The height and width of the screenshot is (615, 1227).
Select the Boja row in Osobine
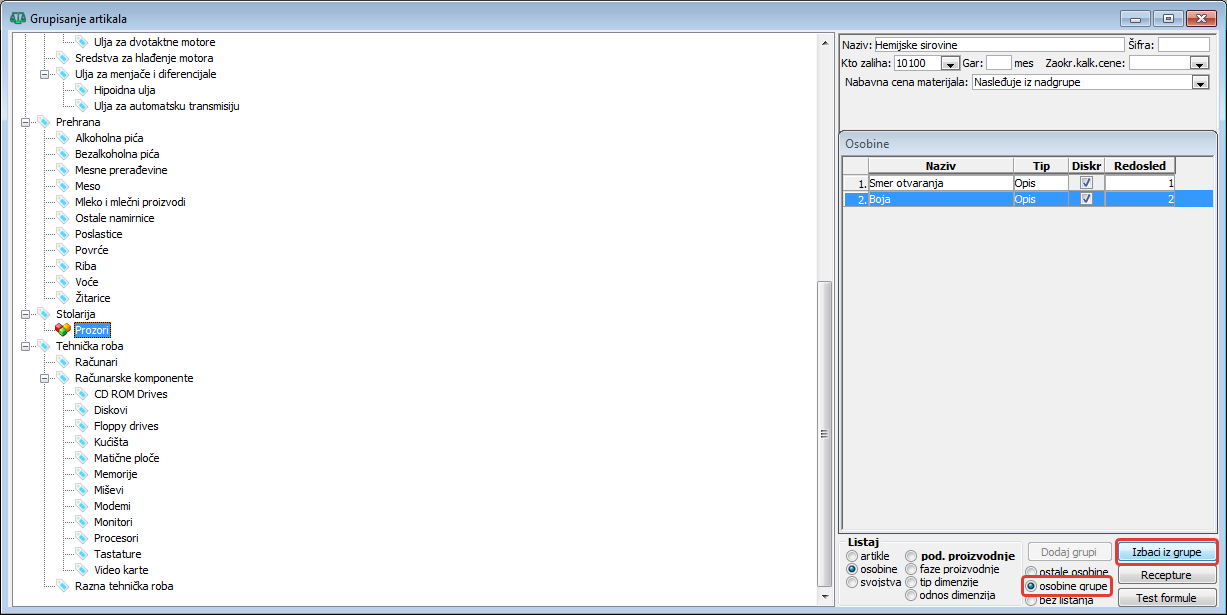pyautogui.click(x=940, y=199)
